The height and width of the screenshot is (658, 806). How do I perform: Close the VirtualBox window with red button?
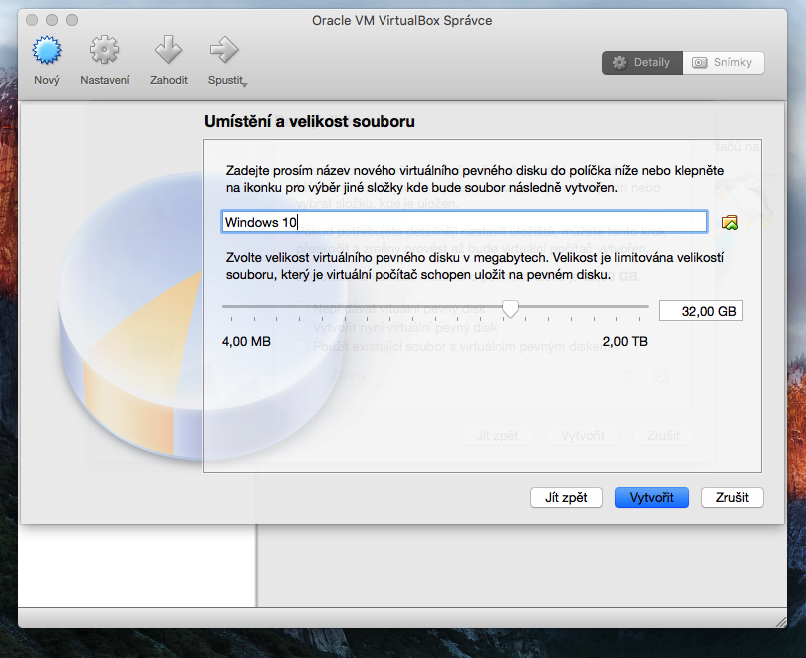[x=31, y=20]
